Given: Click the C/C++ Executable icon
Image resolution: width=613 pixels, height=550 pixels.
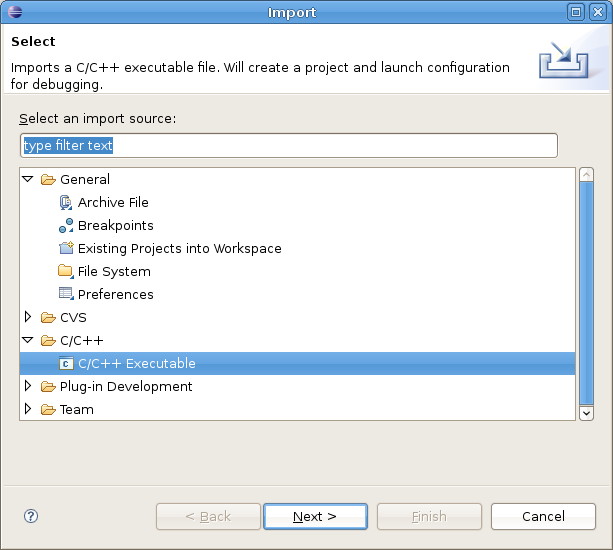Looking at the screenshot, I should pyautogui.click(x=66, y=364).
